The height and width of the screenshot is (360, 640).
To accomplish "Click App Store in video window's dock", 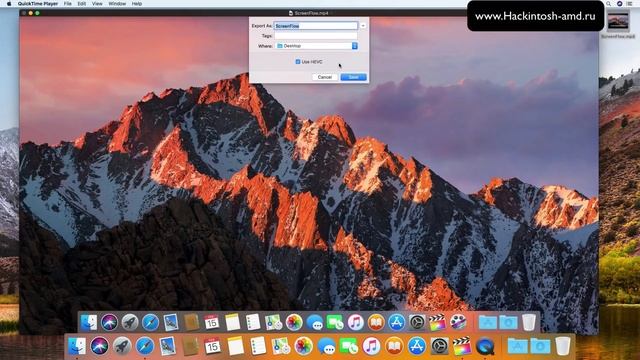I will 396,322.
